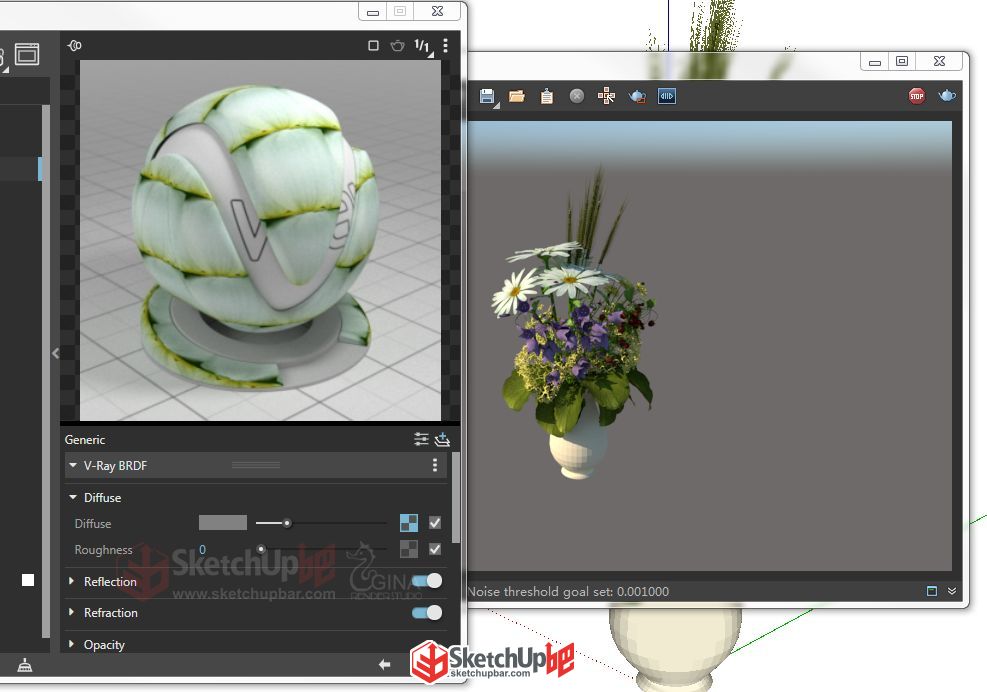Click the Diffuse intensity slider
Screen dimensions: 987x692
tap(321, 523)
